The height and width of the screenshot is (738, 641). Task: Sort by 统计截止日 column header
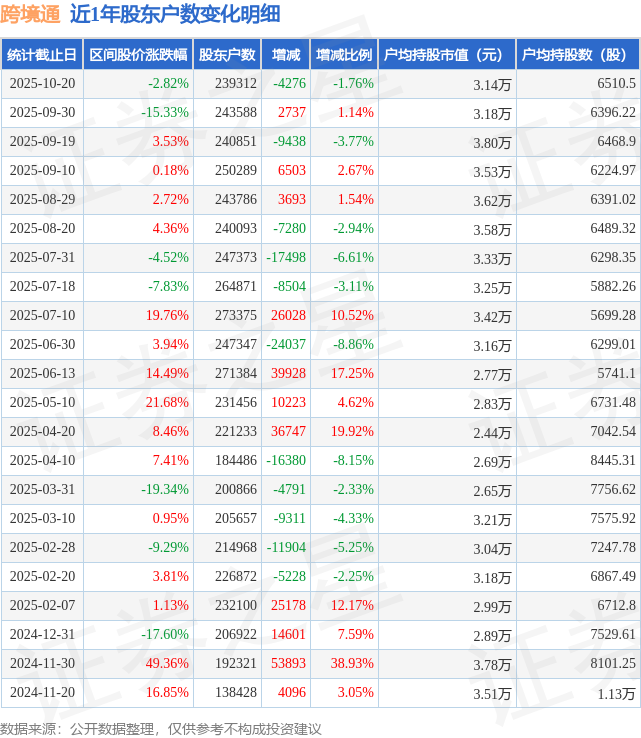click(x=41, y=55)
